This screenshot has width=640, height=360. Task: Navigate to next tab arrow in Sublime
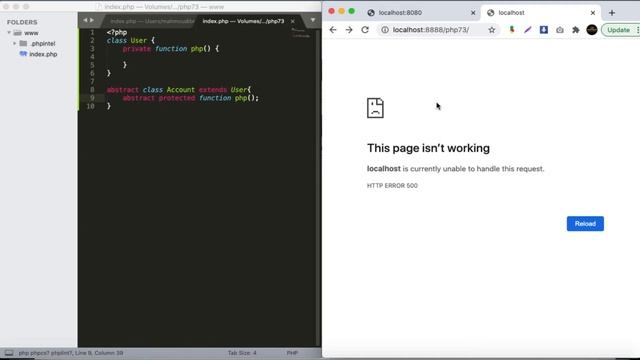point(92,20)
